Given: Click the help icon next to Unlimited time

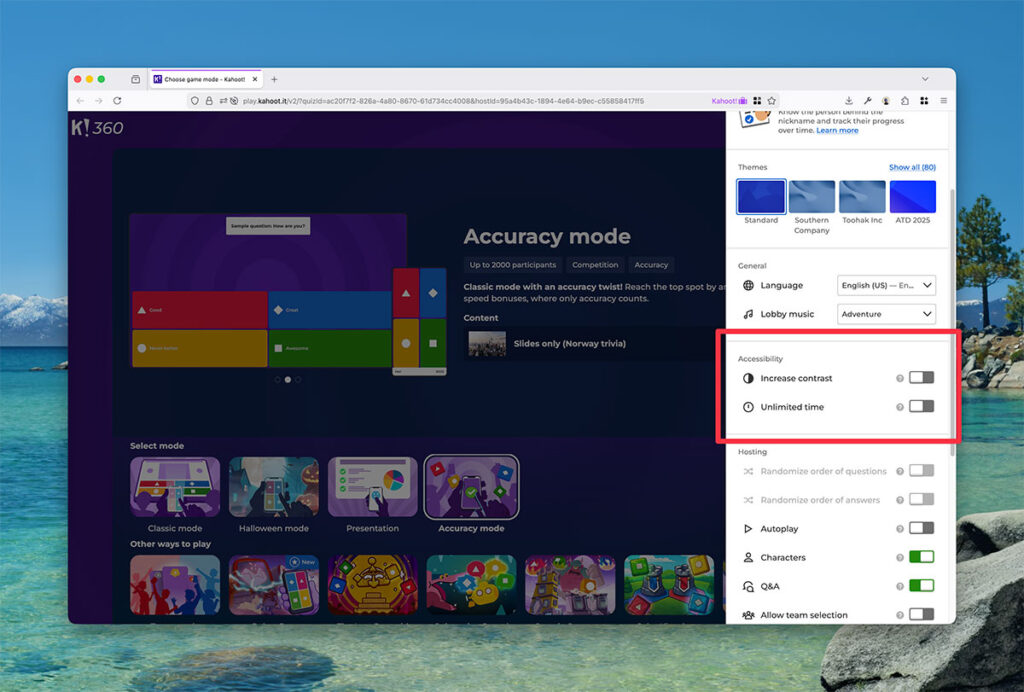Looking at the screenshot, I should (901, 407).
